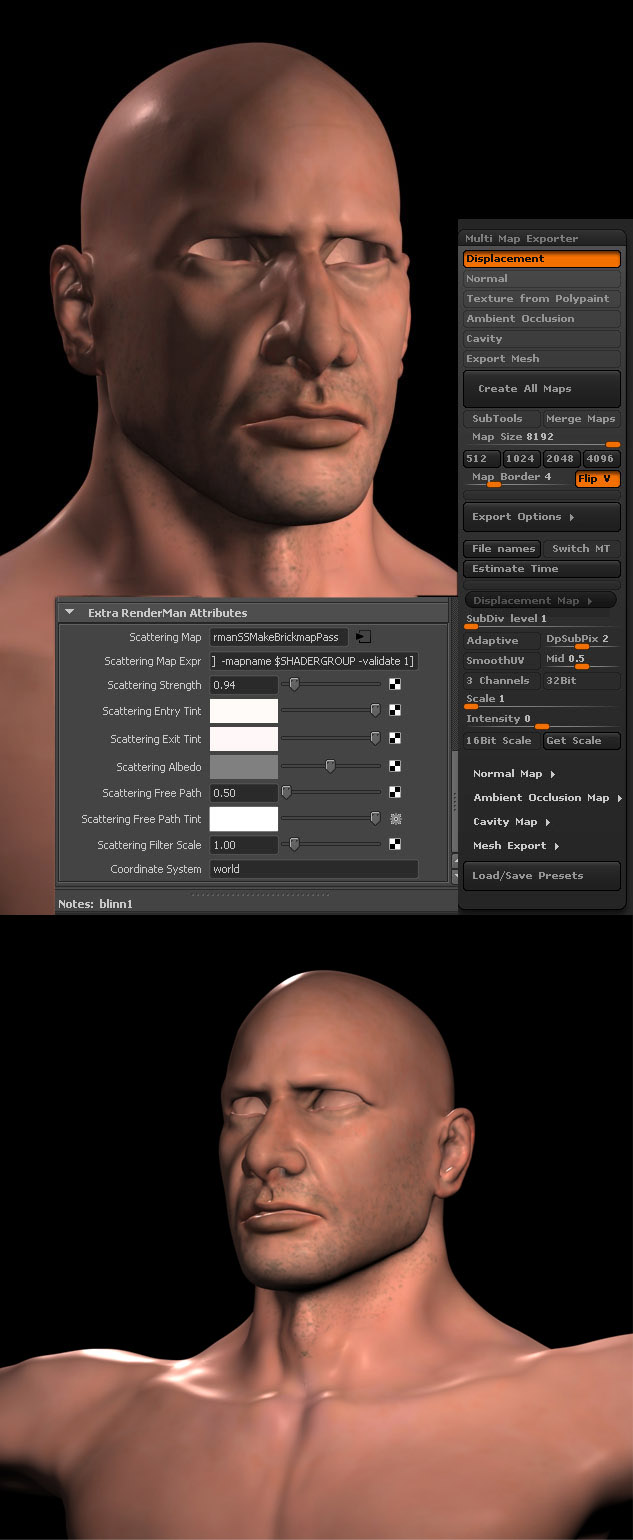Toggle the SmoothUV option
Screen dimensions: 633x1540
(501, 661)
